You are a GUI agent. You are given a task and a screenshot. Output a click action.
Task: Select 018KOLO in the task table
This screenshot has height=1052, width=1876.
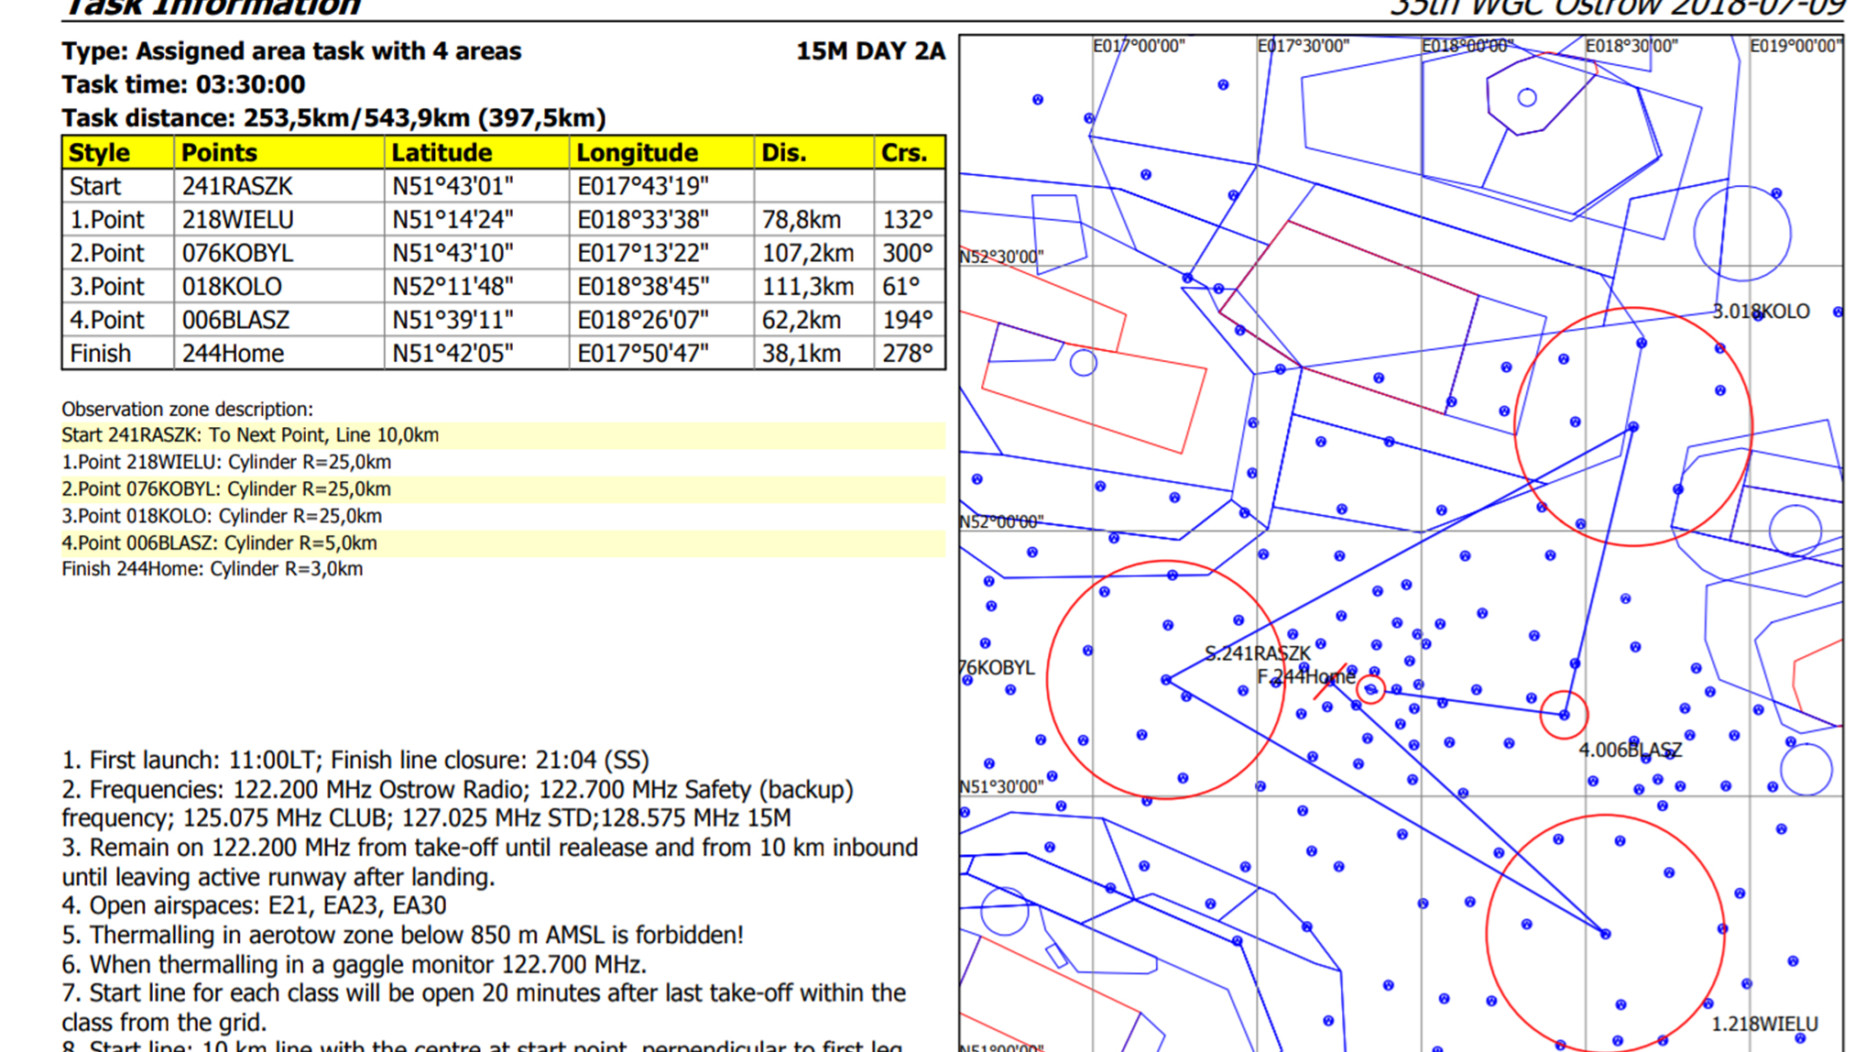[x=232, y=287]
